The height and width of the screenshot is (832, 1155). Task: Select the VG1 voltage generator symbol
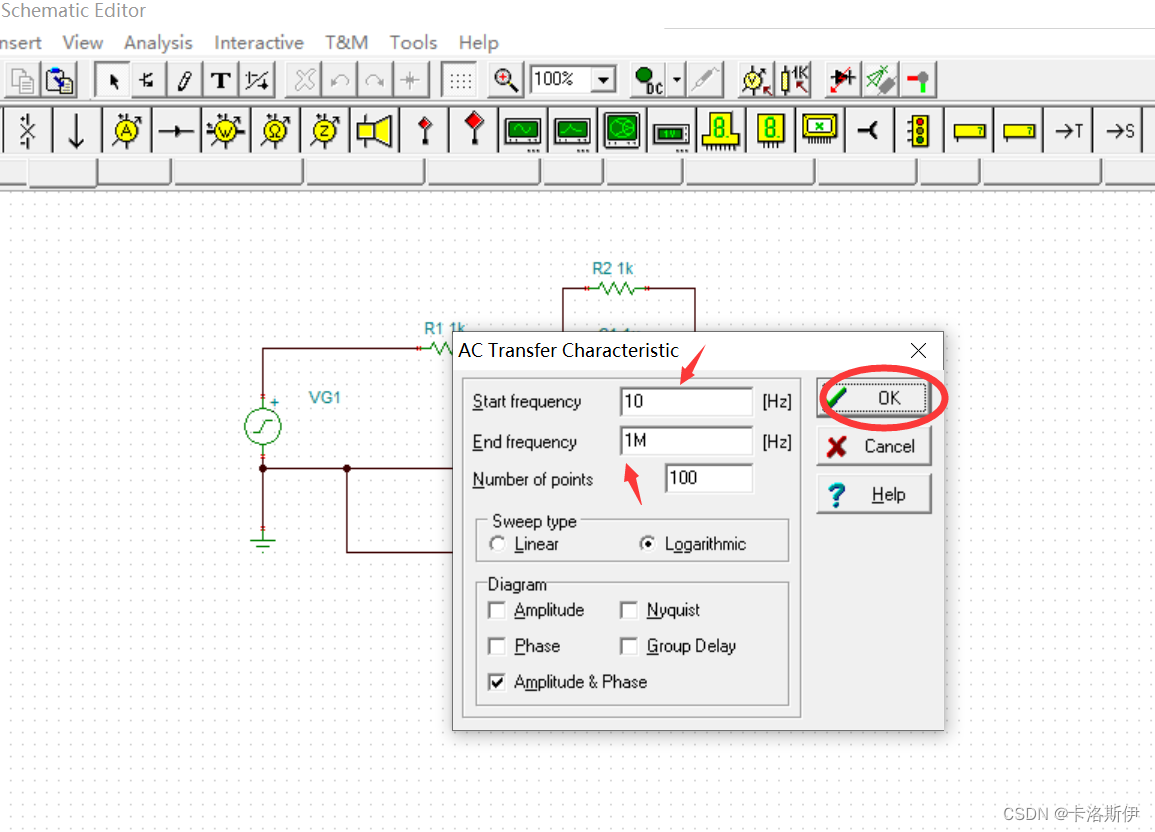263,426
